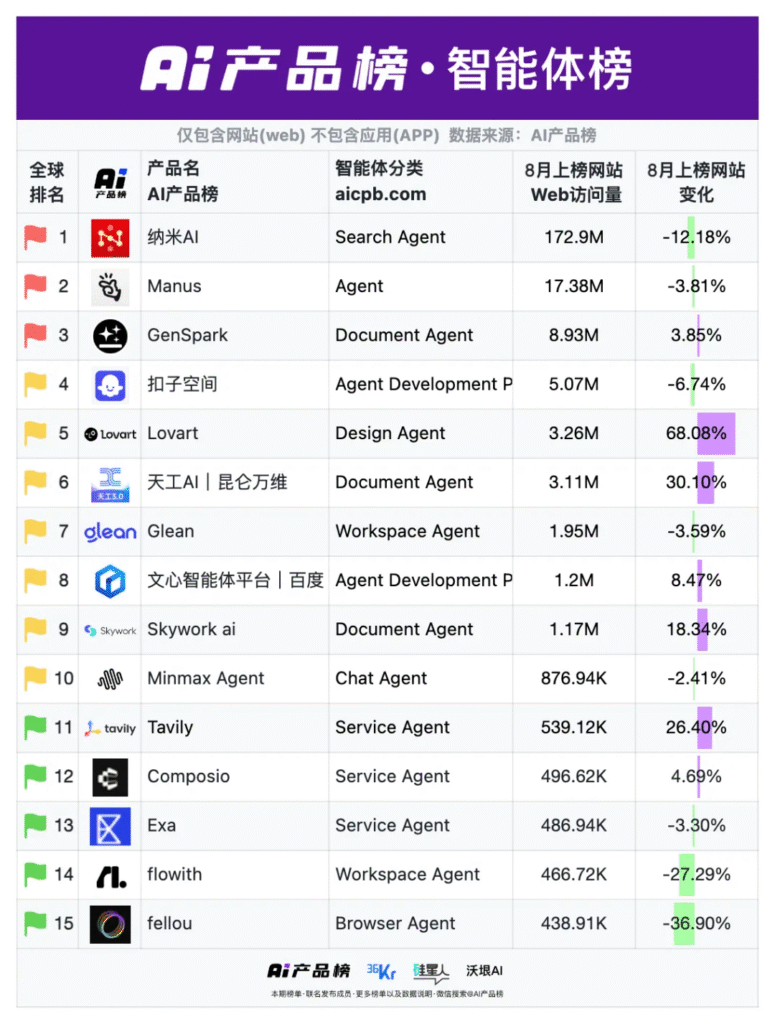Click the -12.18% change value
Screen dimensions: 775x1024
coord(696,238)
